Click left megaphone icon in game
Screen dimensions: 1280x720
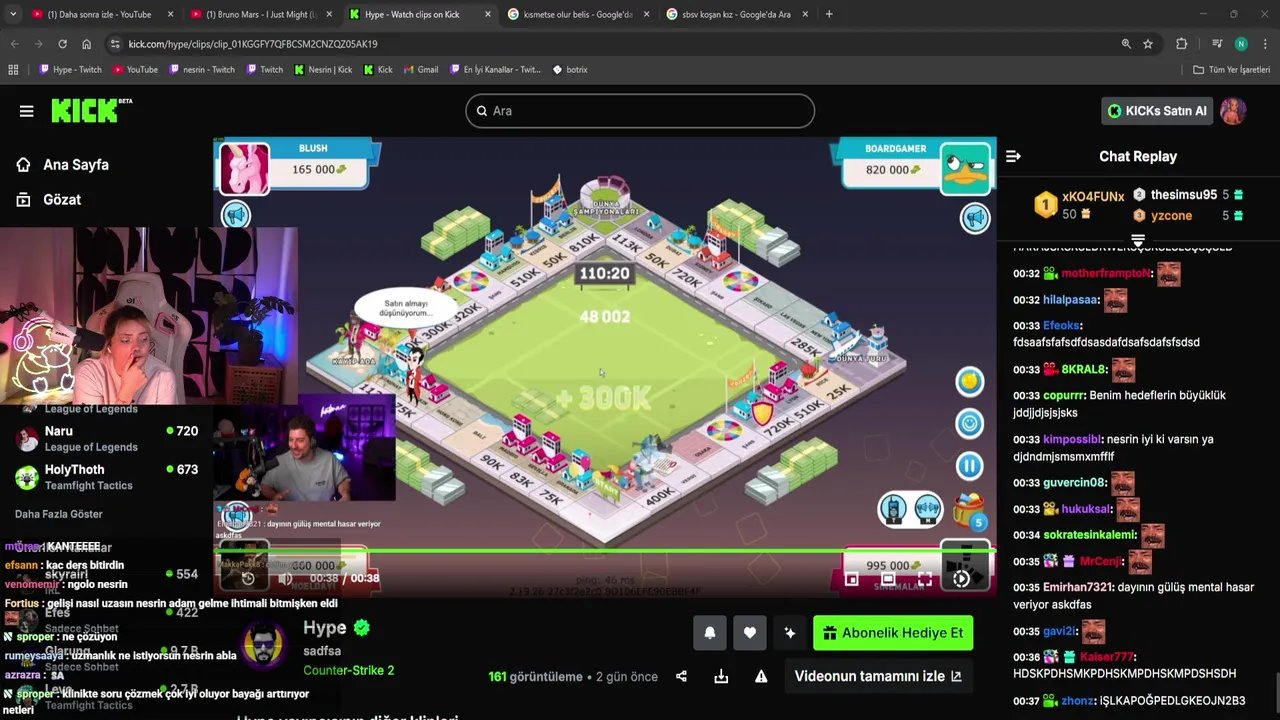[236, 216]
